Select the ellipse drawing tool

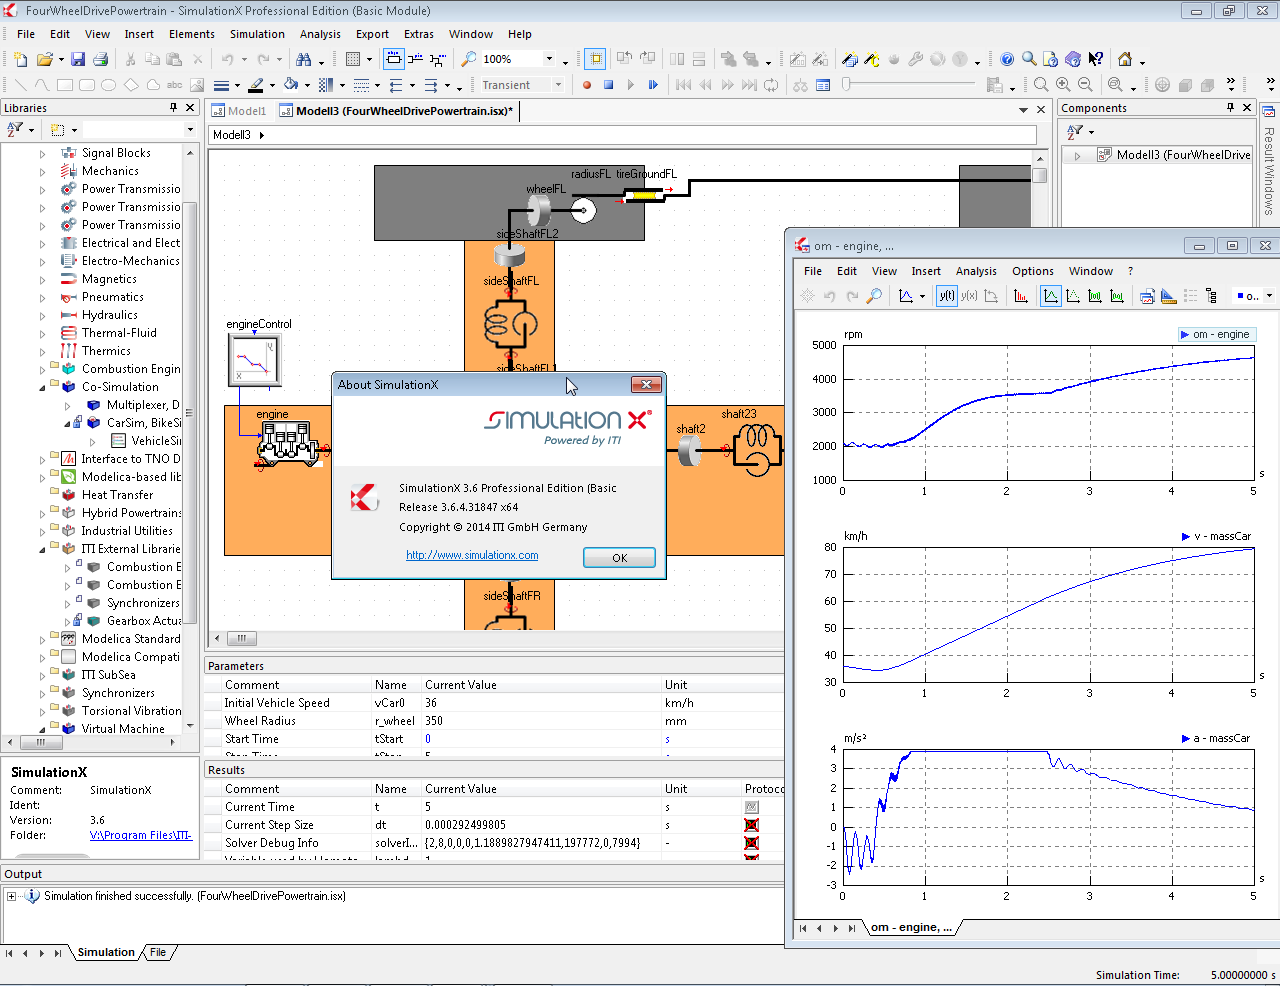108,85
